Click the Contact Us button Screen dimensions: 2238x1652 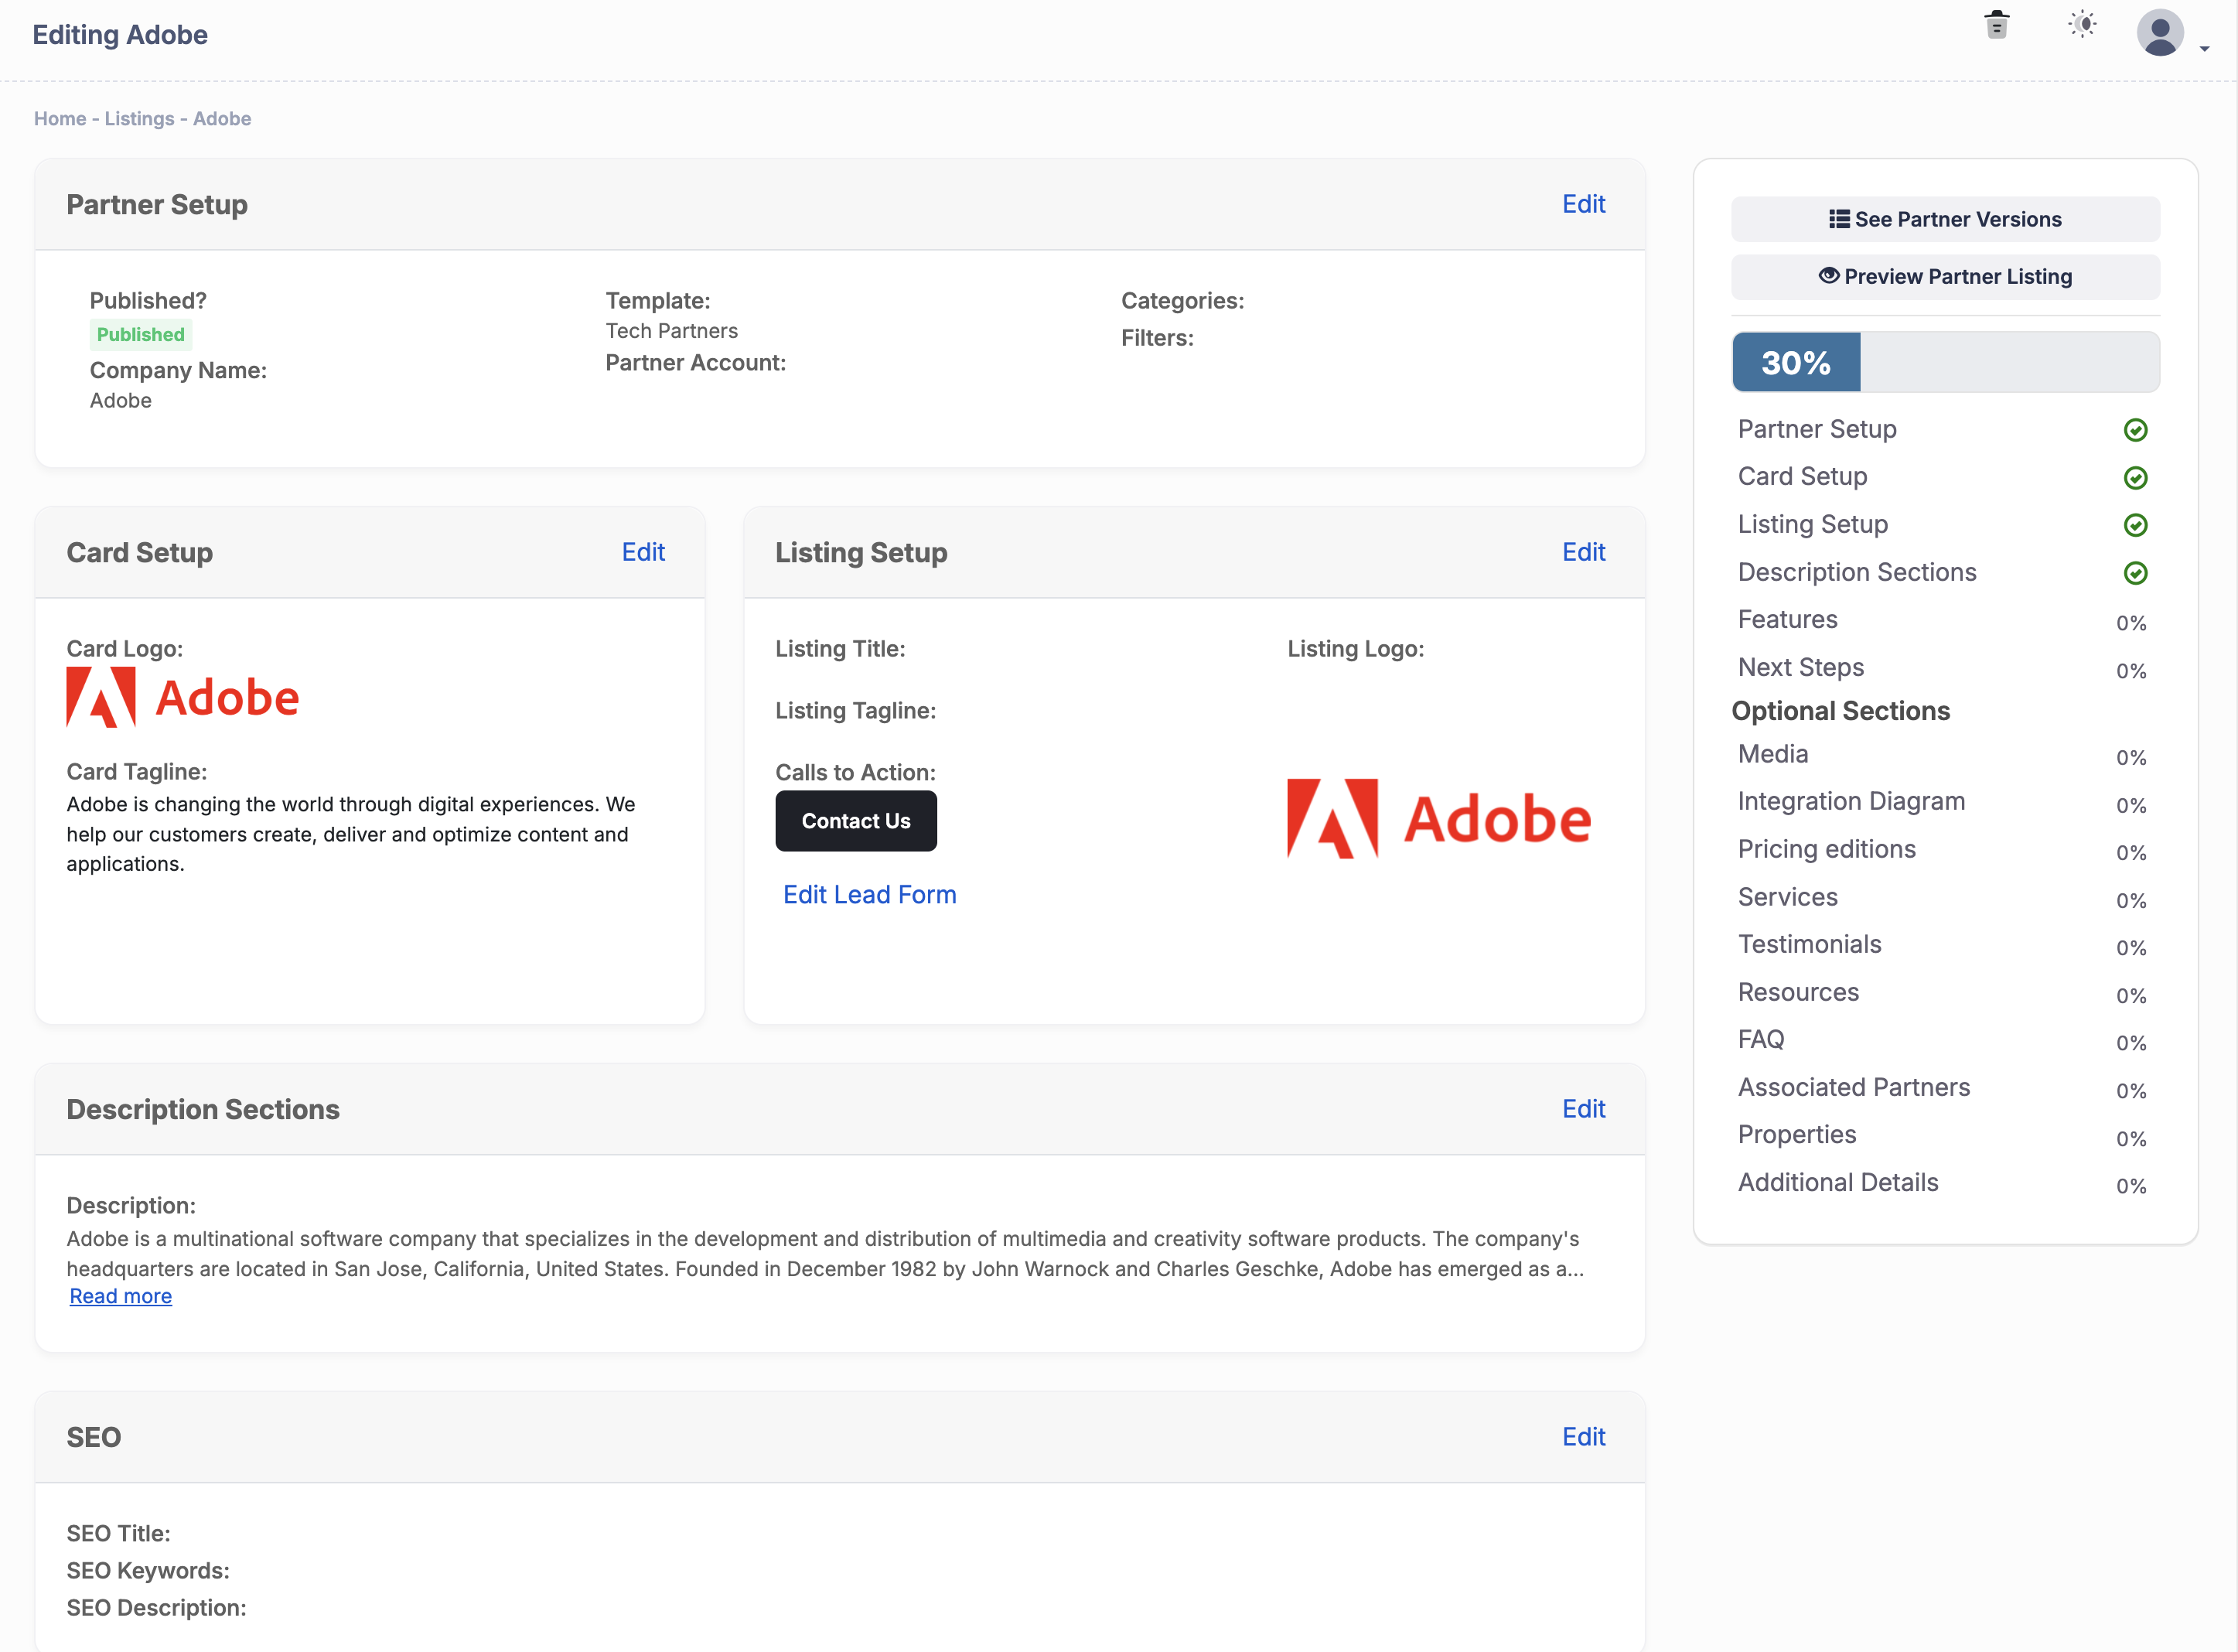pyautogui.click(x=856, y=821)
